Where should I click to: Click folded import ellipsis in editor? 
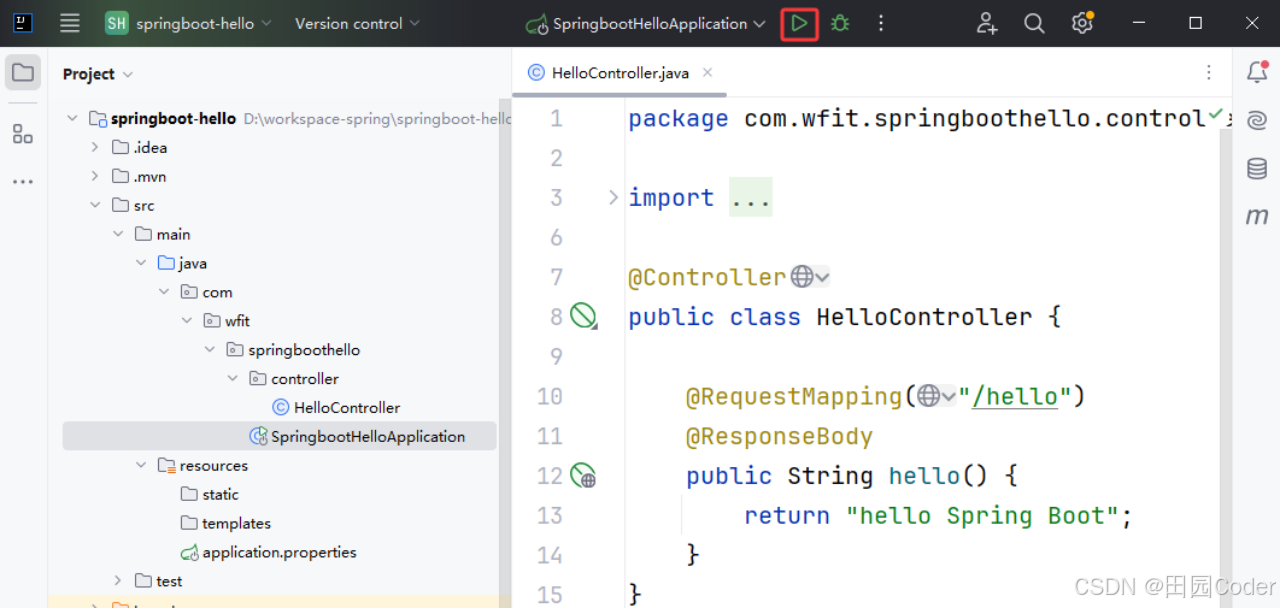750,198
